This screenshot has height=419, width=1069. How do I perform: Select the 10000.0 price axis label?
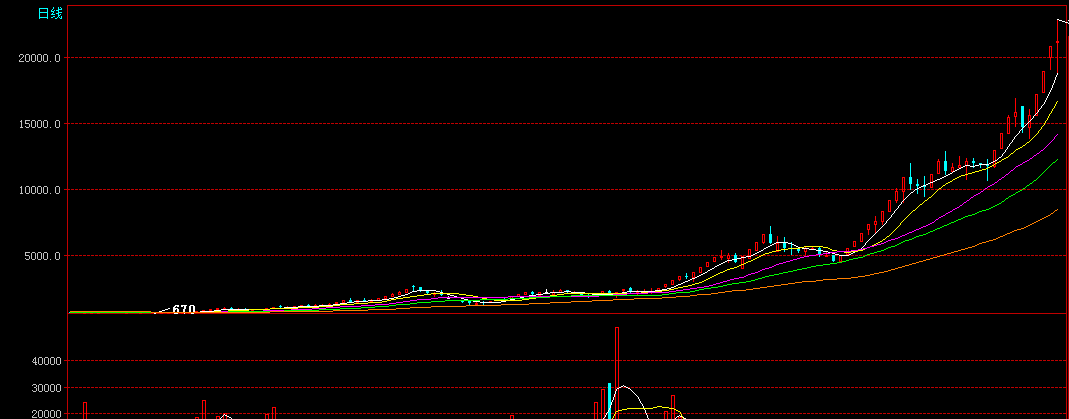coord(40,190)
